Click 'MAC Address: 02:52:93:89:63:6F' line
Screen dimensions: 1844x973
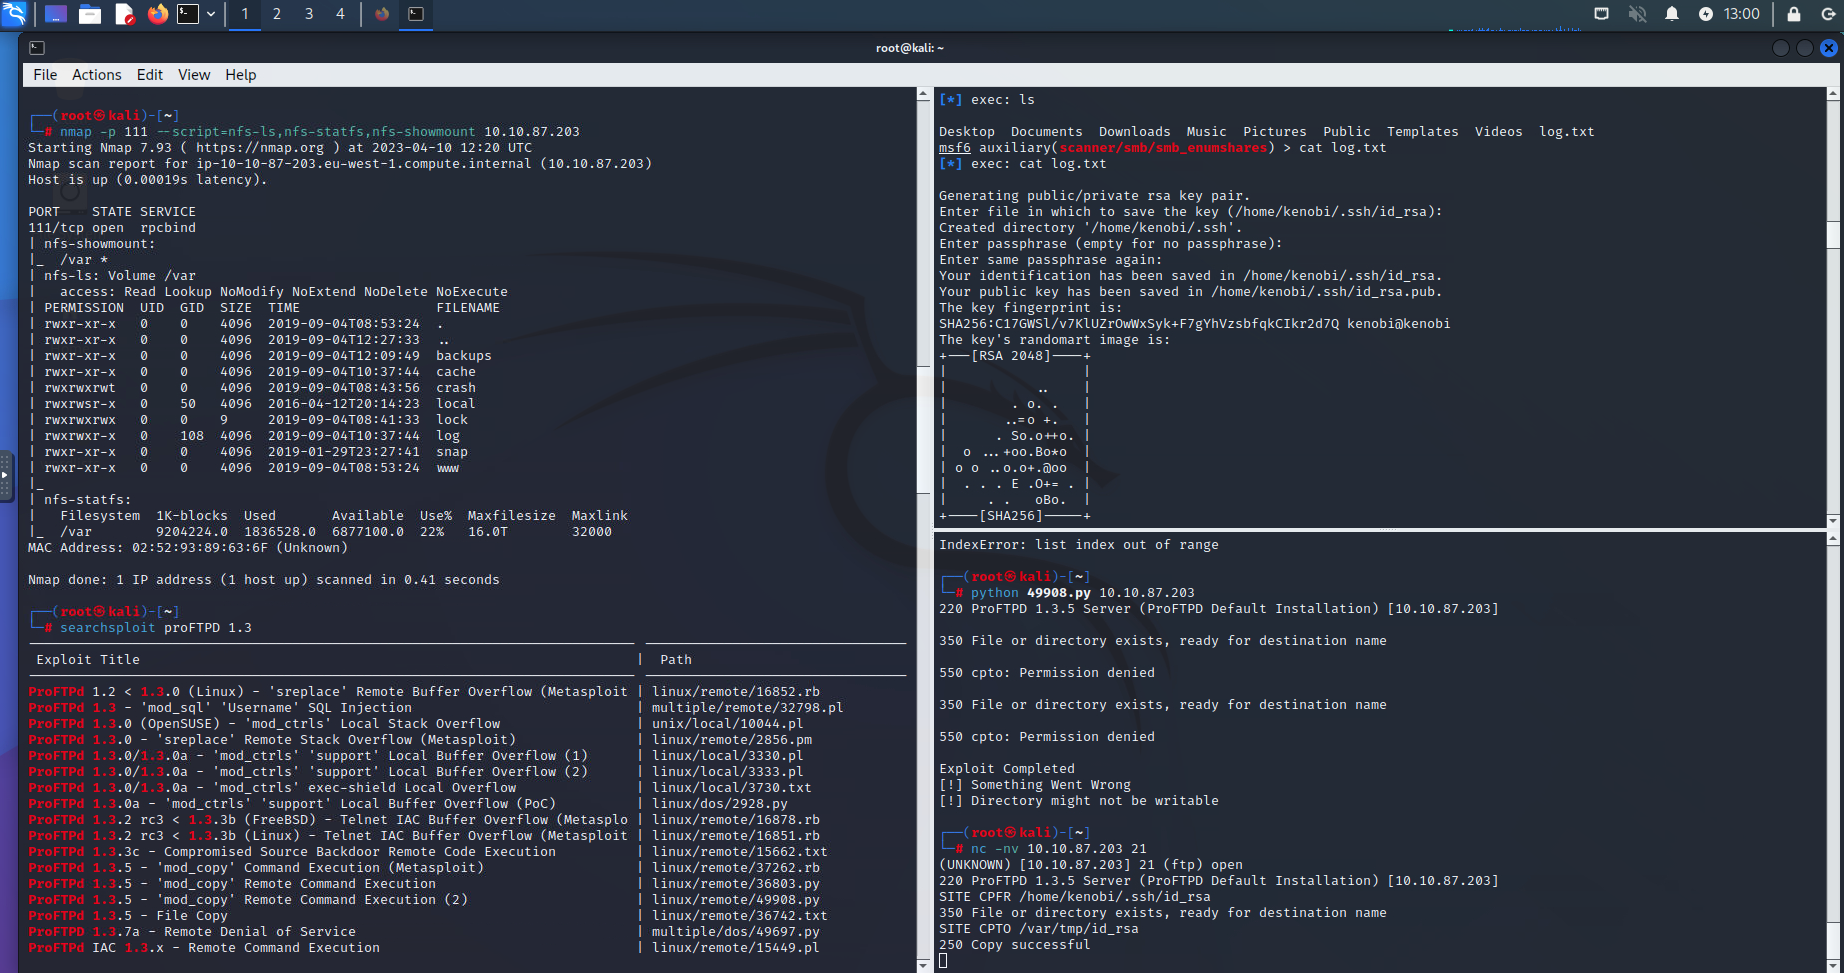click(188, 548)
